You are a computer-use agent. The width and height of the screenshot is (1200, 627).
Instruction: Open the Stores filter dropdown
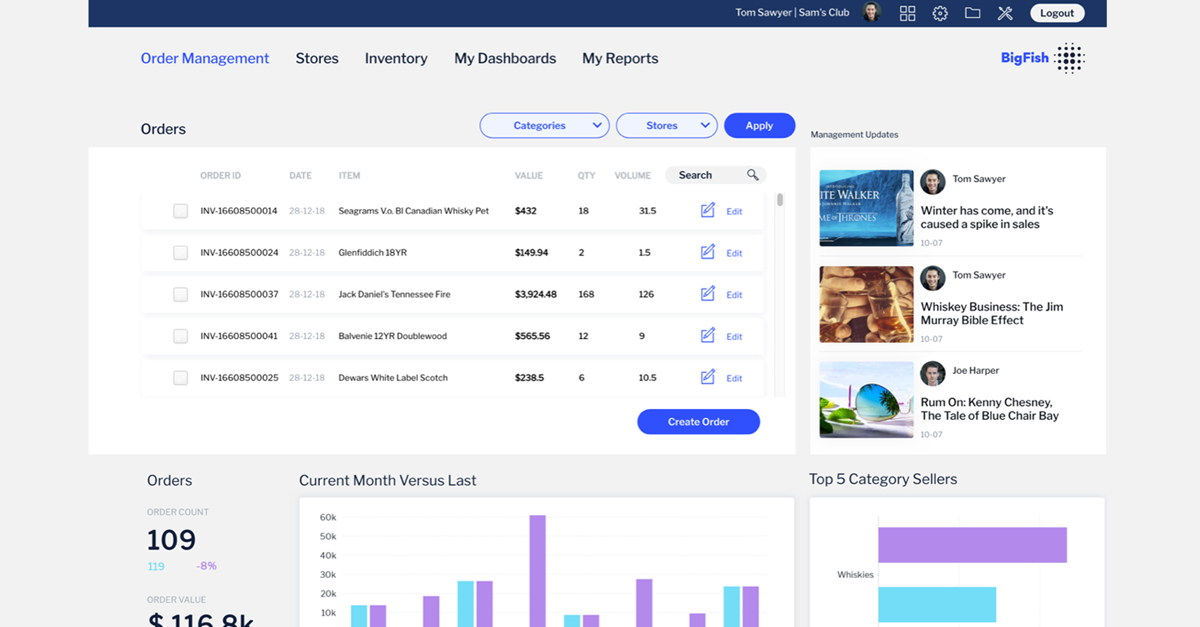click(667, 126)
